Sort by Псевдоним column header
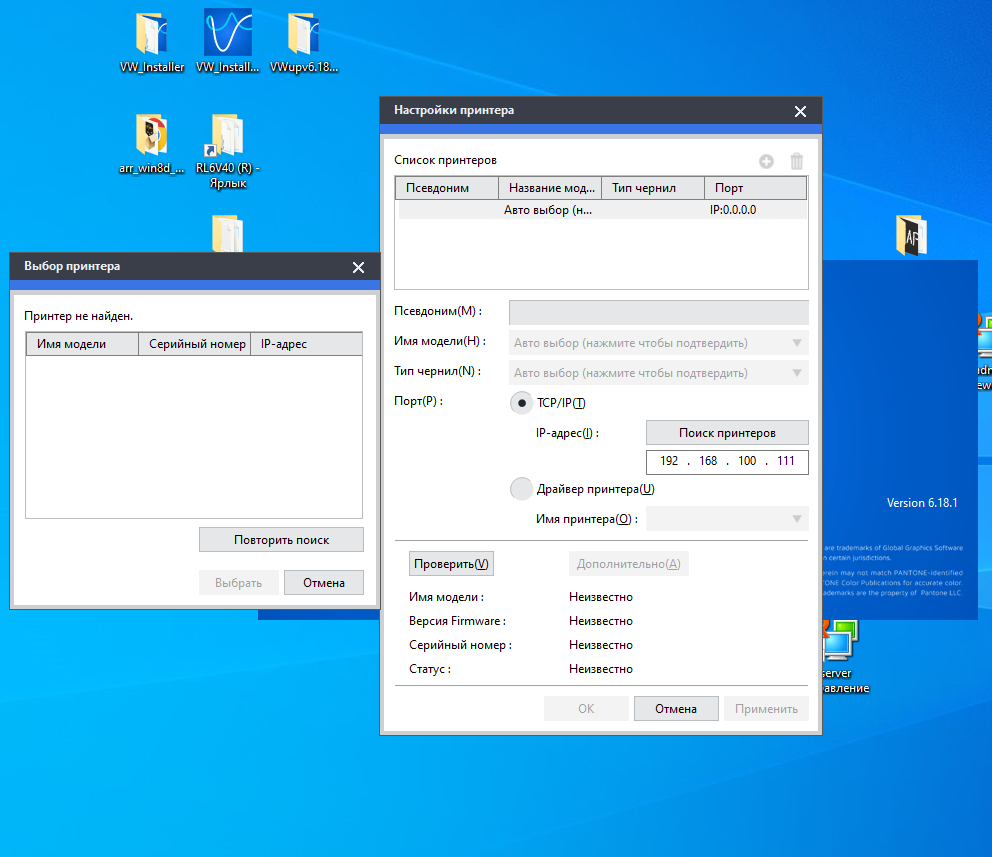Image resolution: width=992 pixels, height=857 pixels. click(447, 188)
